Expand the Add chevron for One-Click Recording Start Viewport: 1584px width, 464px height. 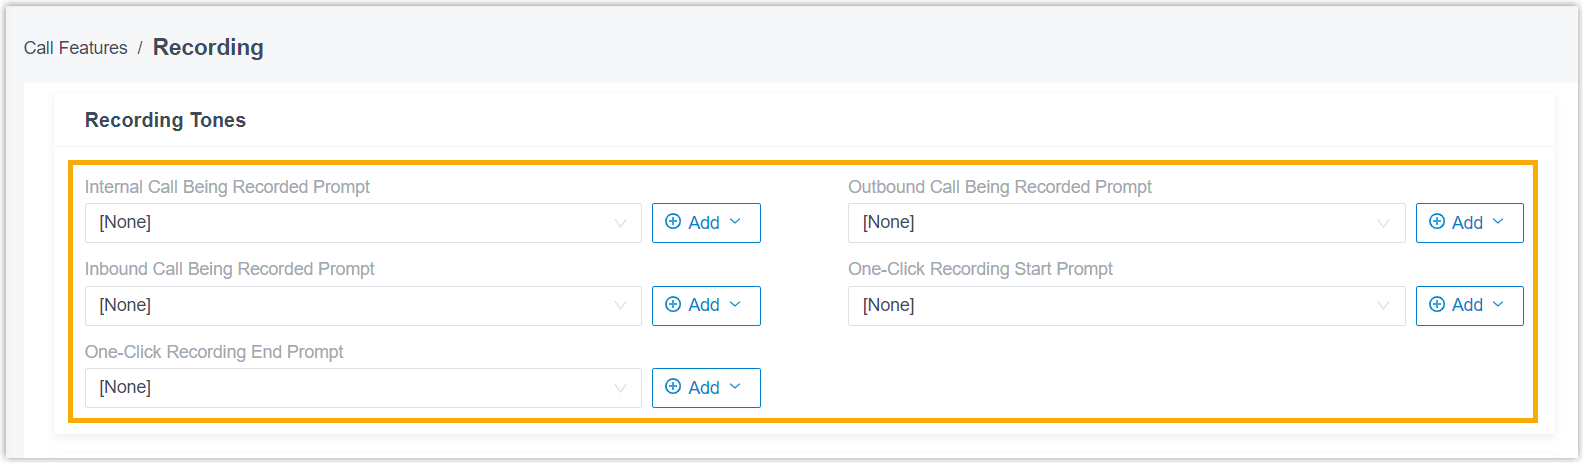click(1498, 305)
